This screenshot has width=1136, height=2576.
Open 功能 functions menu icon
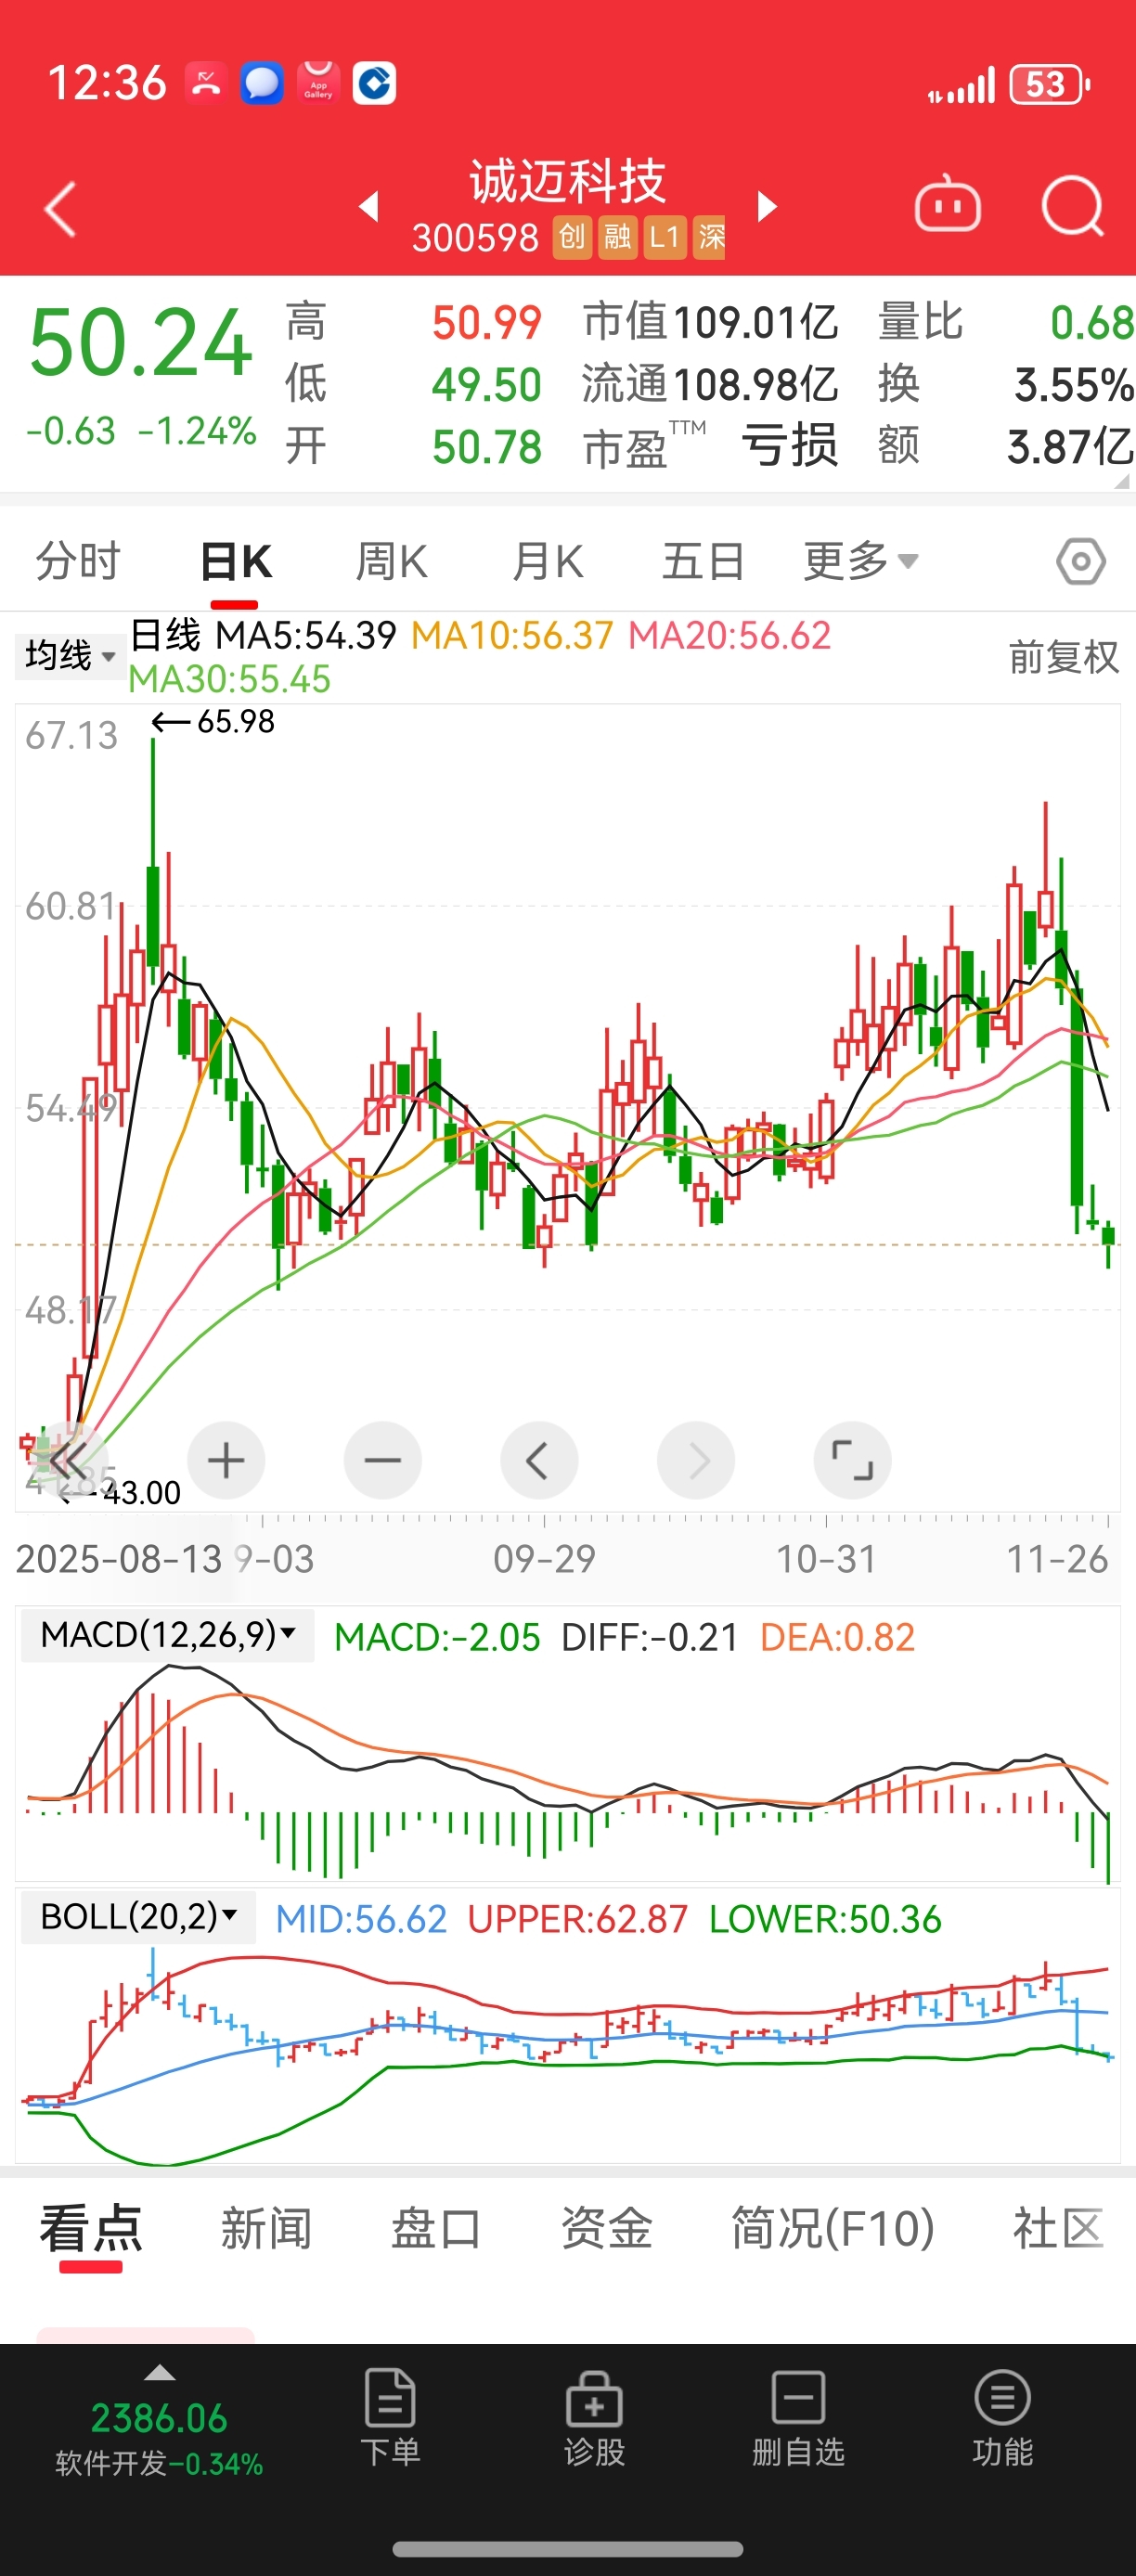click(x=1002, y=2417)
